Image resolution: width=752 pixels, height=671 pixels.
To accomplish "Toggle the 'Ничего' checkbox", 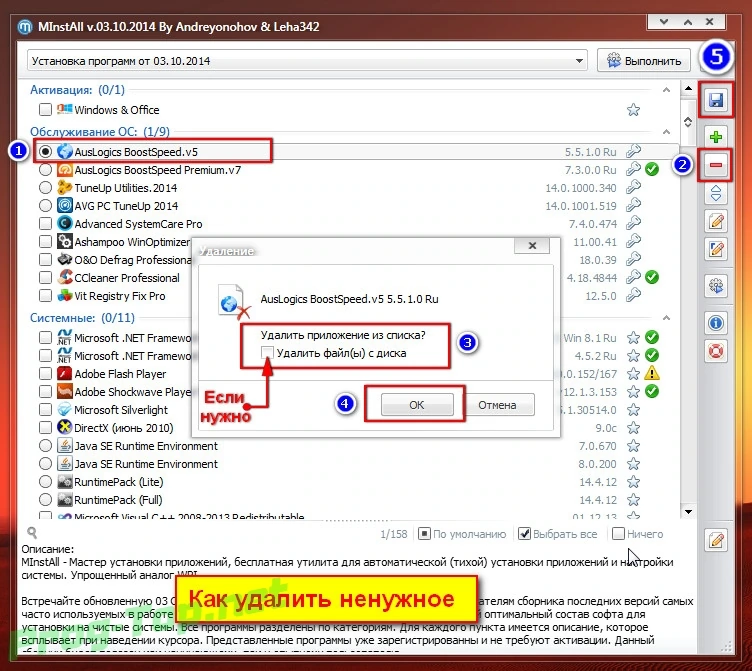I will point(619,534).
